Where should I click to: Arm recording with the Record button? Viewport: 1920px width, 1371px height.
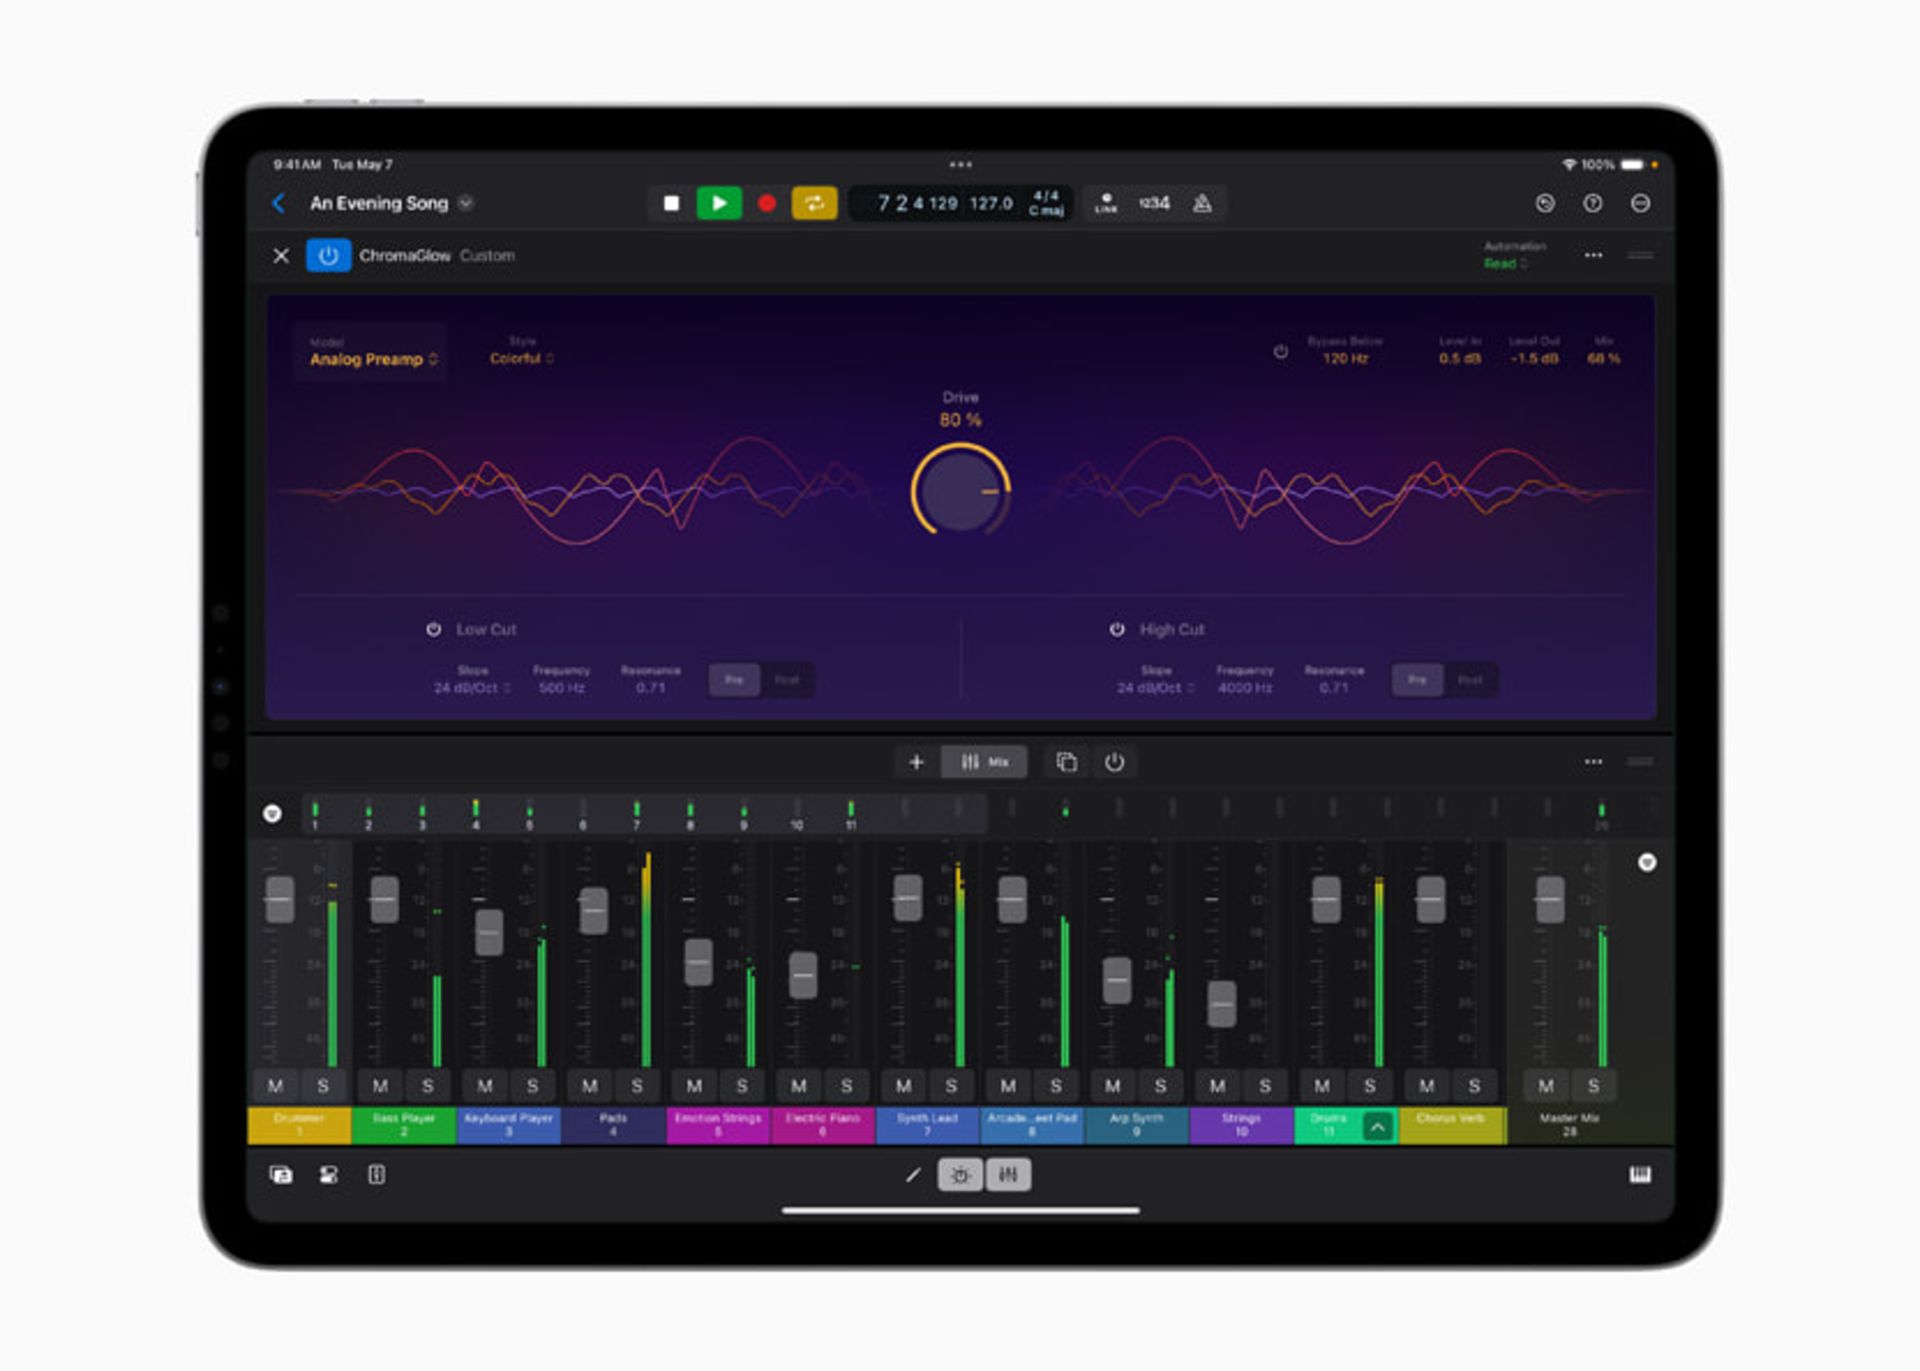(765, 203)
